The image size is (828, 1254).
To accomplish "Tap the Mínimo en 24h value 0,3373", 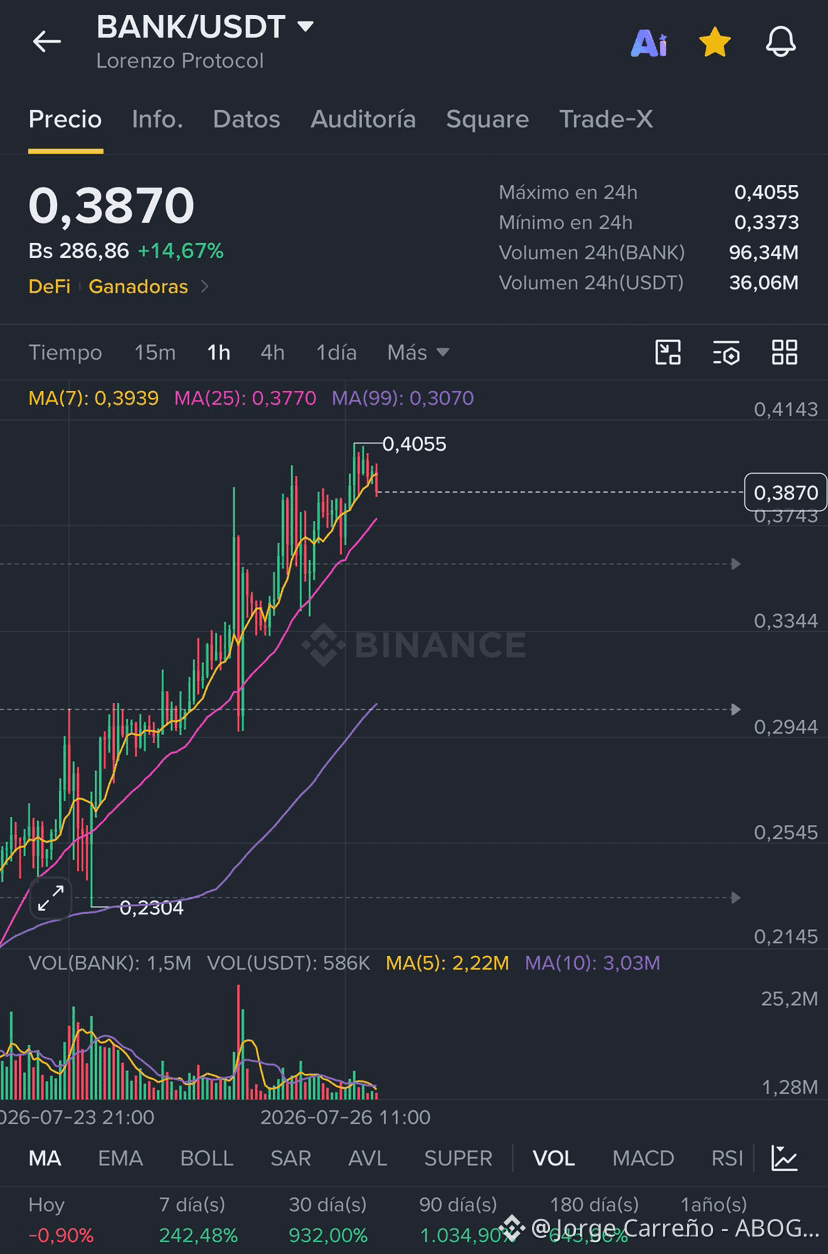I will click(766, 222).
